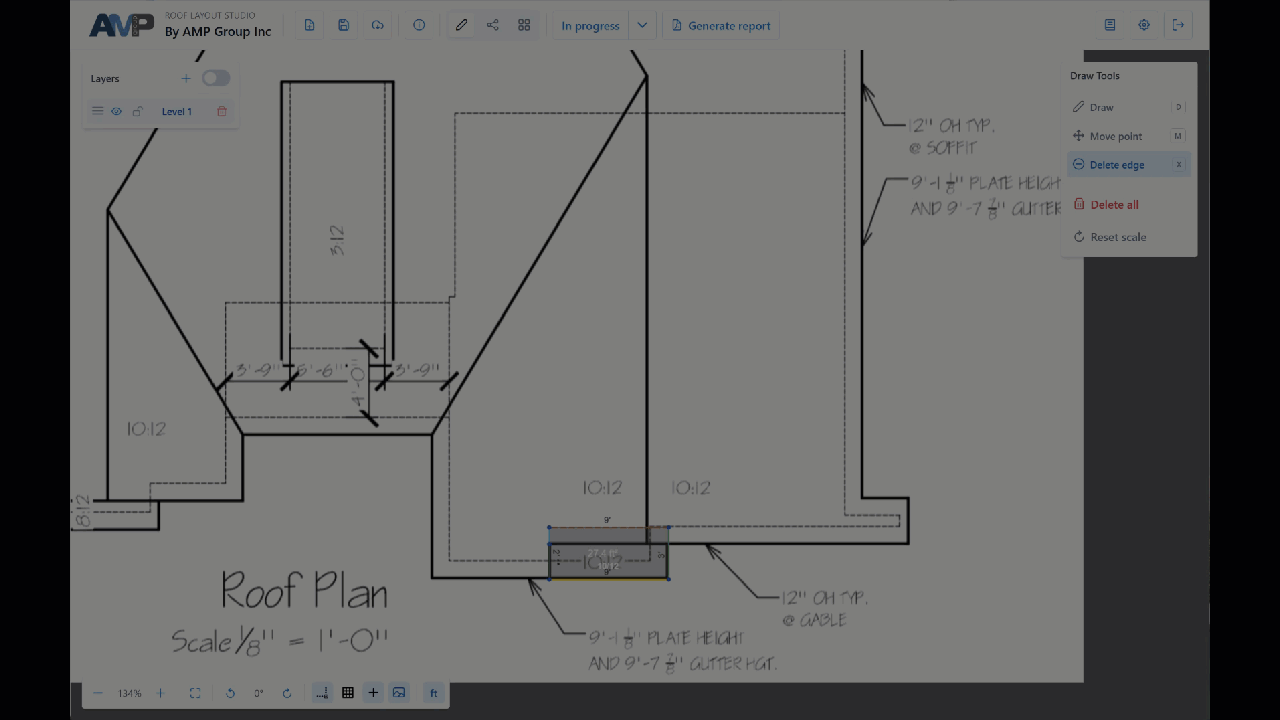Rotate clockwise with right rotate icon
Image resolution: width=1280 pixels, height=720 pixels.
coord(287,693)
